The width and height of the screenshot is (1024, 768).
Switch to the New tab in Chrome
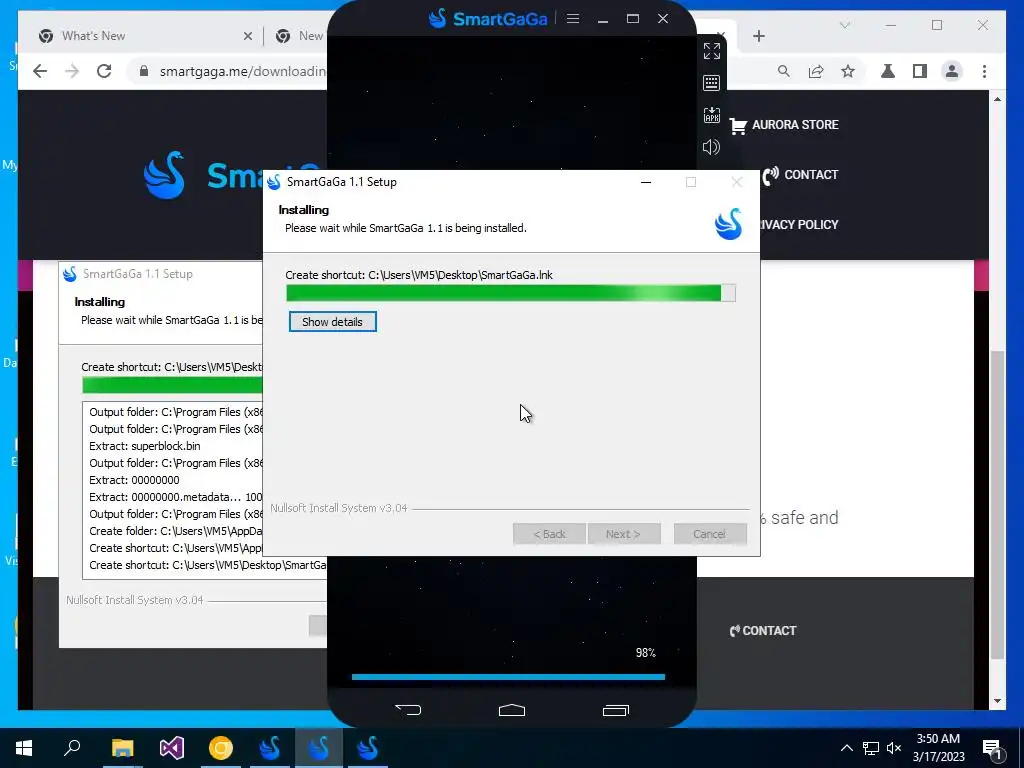point(299,36)
